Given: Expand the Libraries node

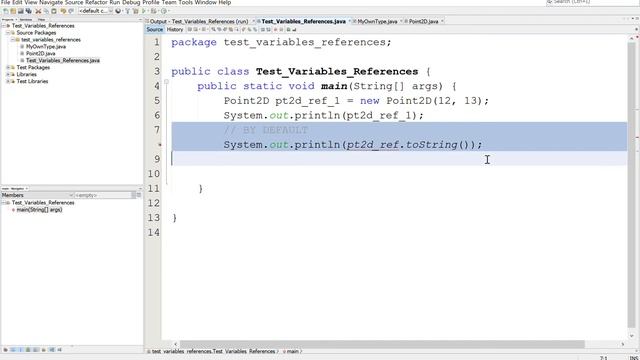Looking at the screenshot, I should click(8, 74).
